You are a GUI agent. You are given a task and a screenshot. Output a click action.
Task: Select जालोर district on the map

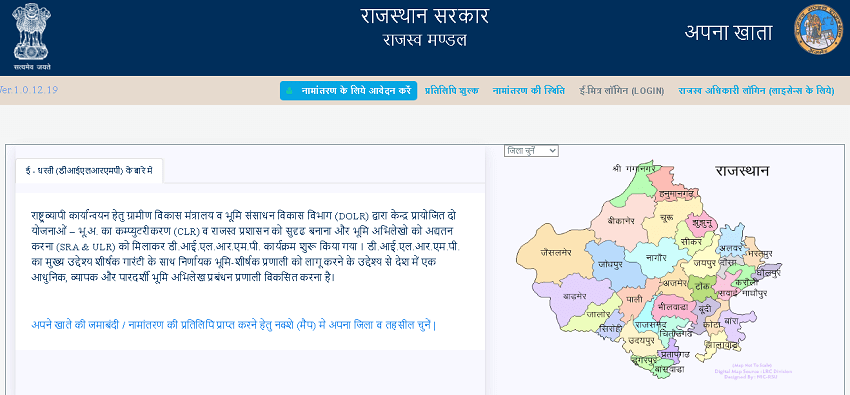[x=598, y=314]
